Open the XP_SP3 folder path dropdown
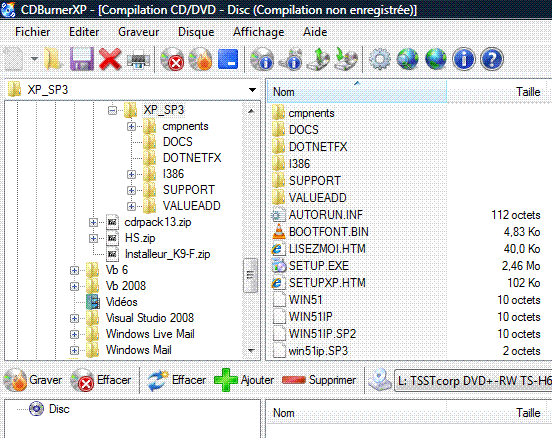 (x=252, y=90)
